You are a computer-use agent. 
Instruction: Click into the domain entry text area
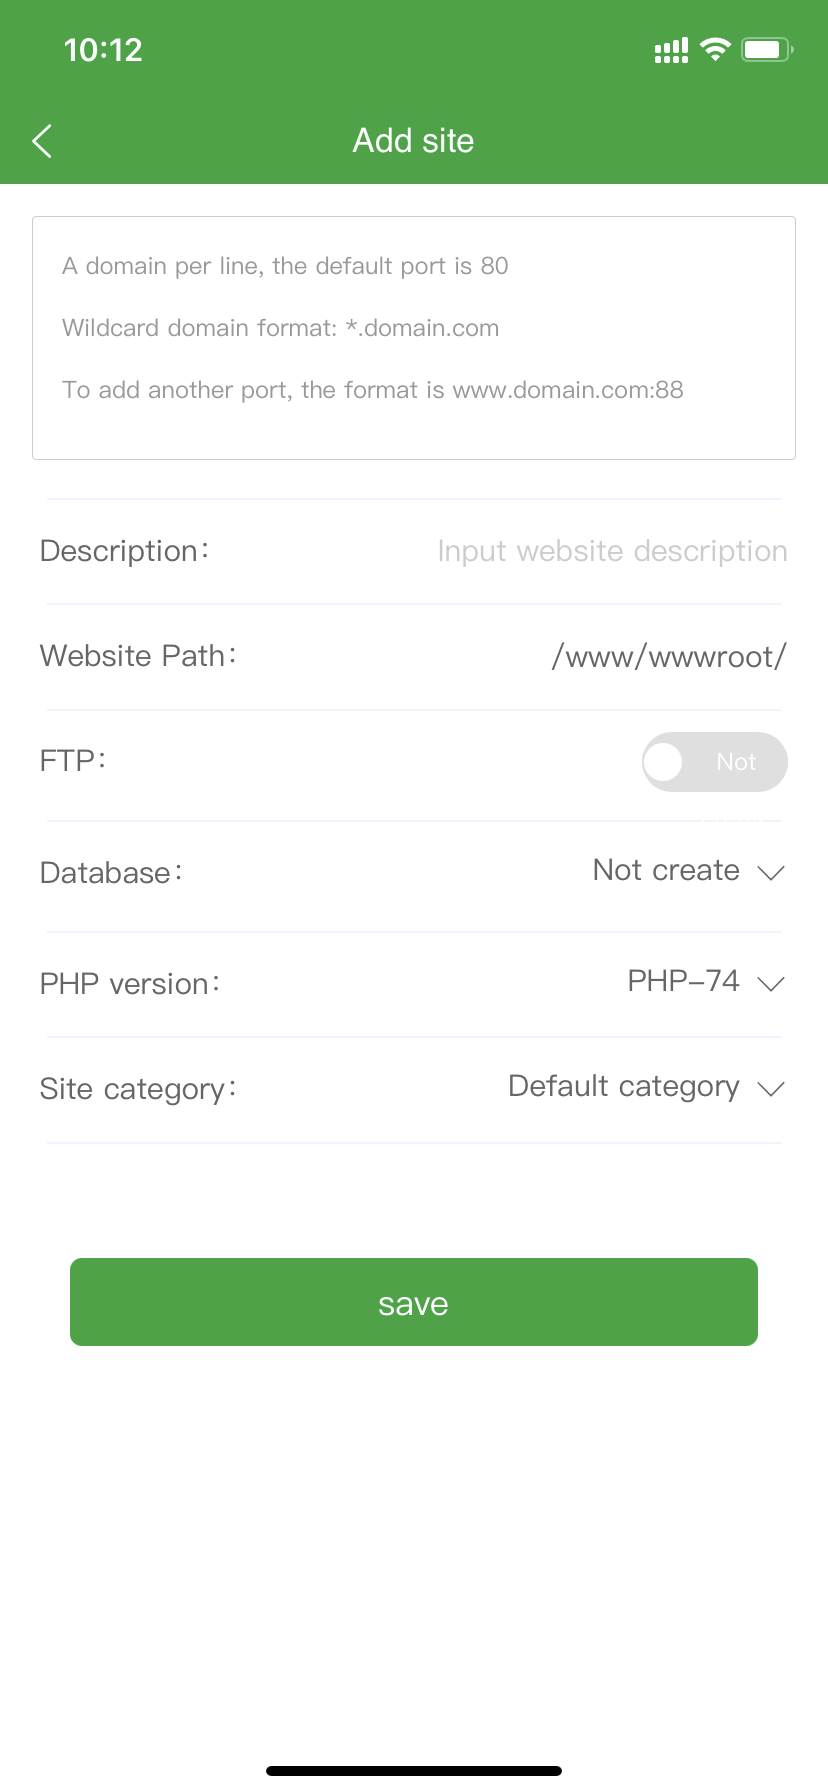coord(414,338)
